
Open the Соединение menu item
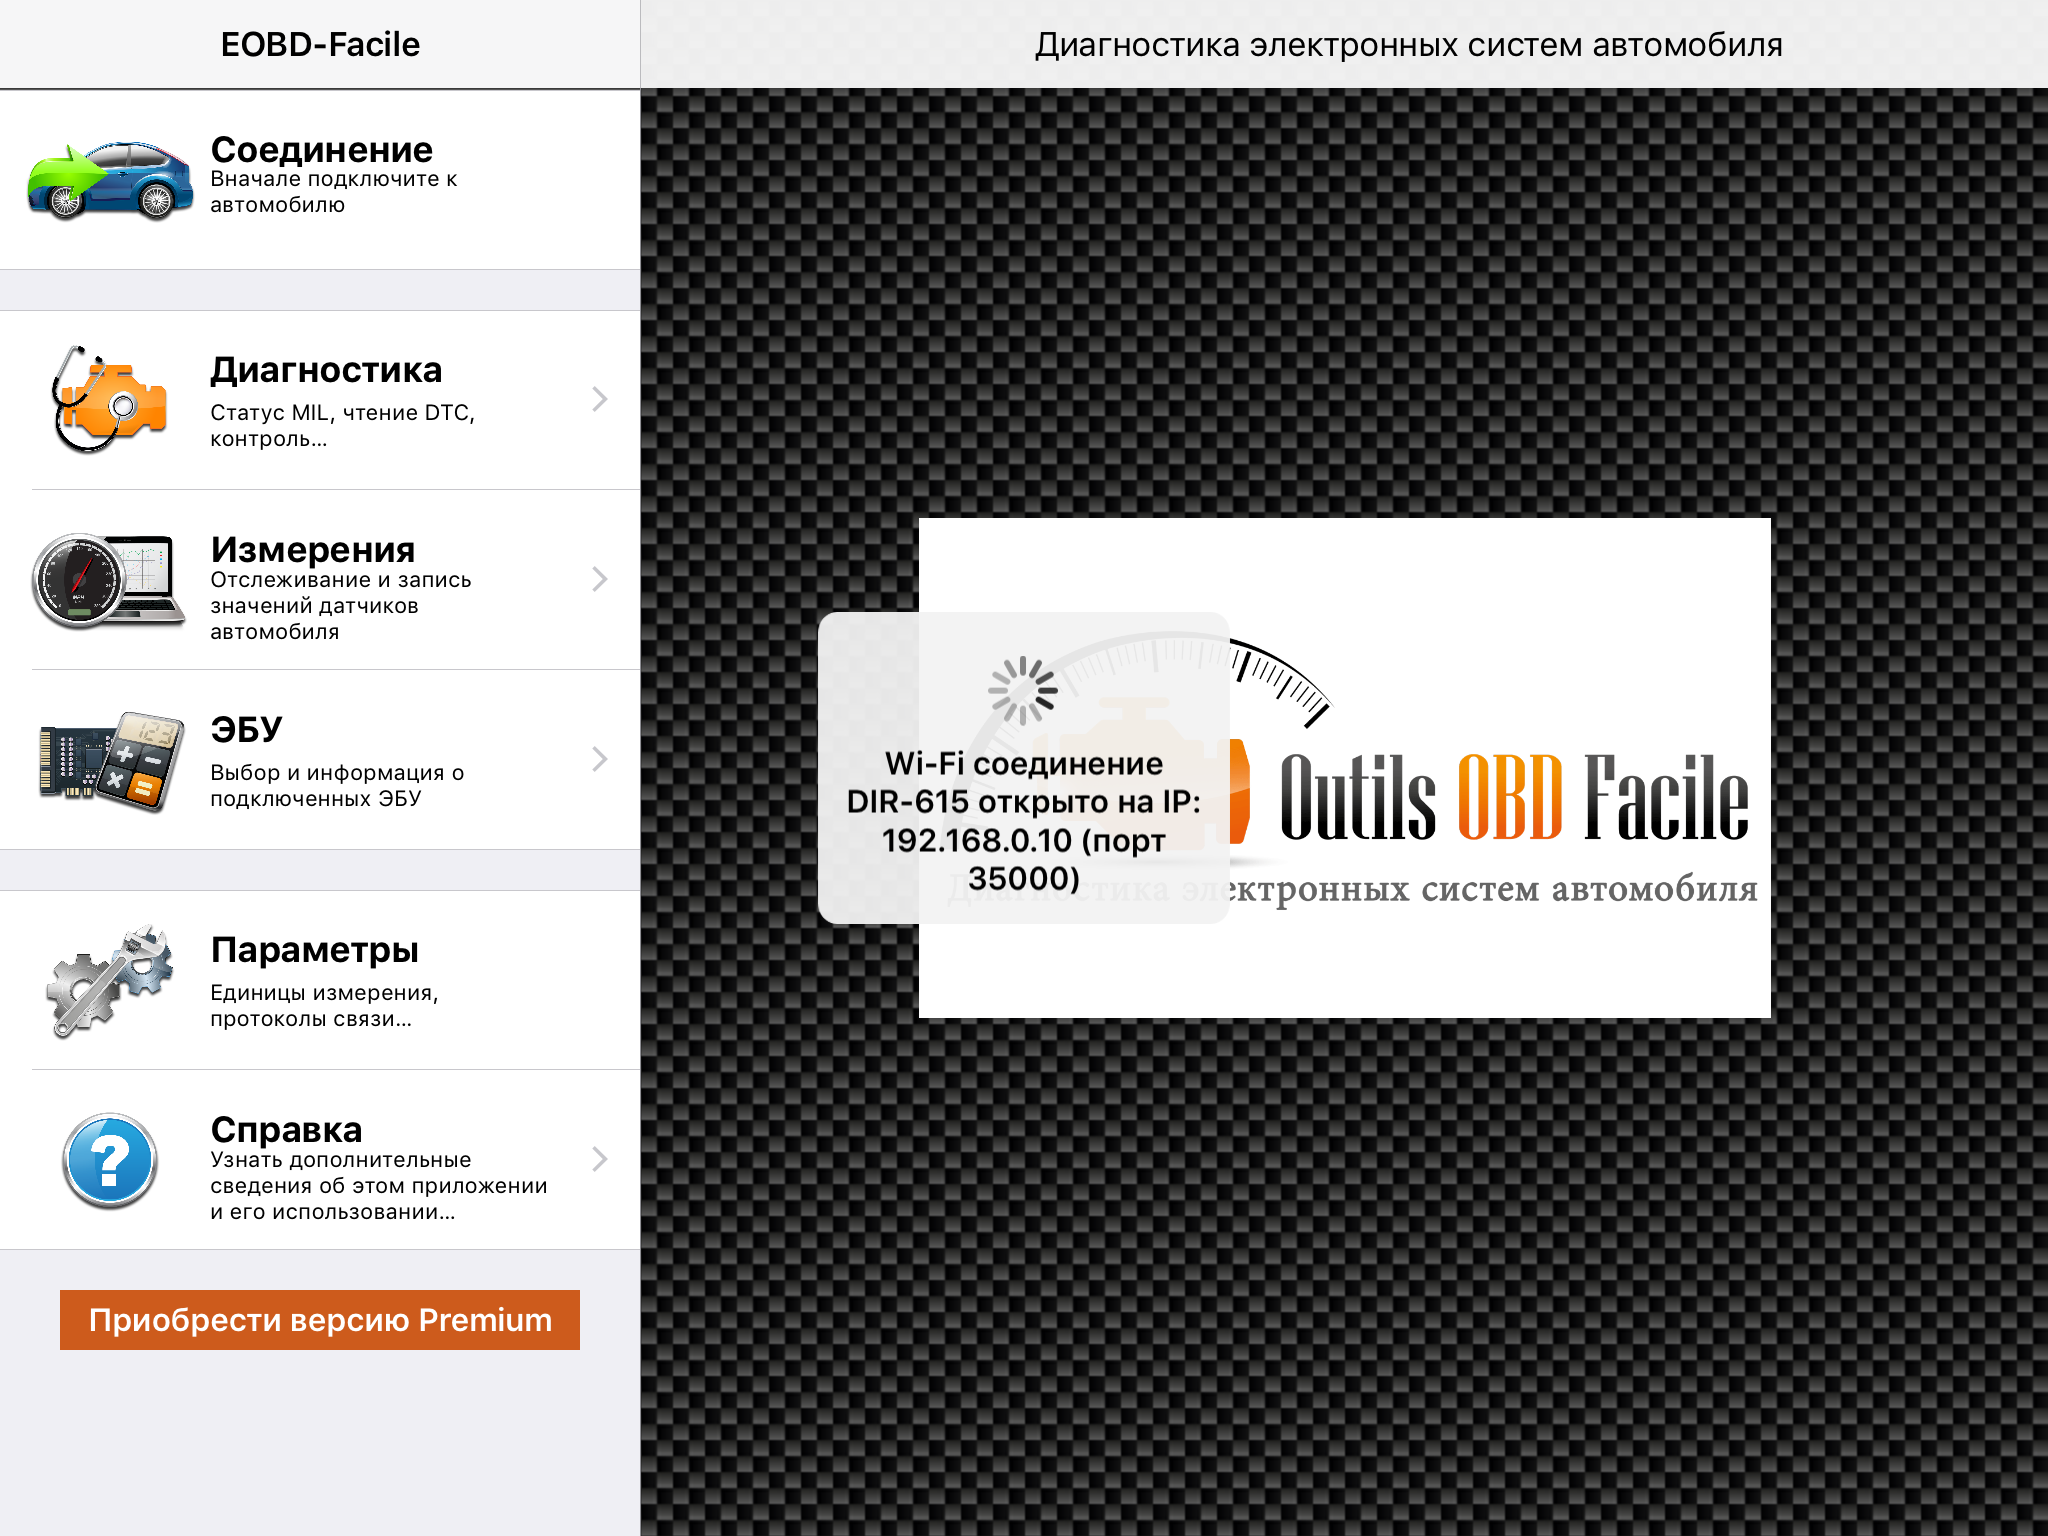(x=320, y=180)
